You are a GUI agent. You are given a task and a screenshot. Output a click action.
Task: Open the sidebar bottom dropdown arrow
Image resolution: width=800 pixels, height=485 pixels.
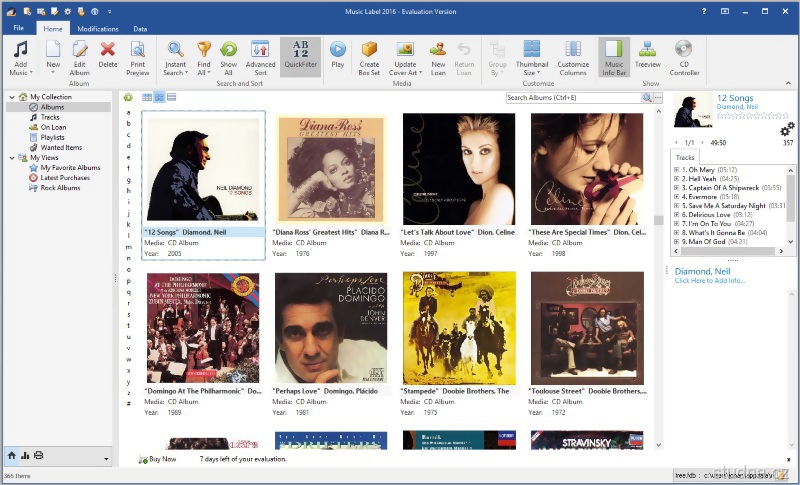(x=106, y=458)
